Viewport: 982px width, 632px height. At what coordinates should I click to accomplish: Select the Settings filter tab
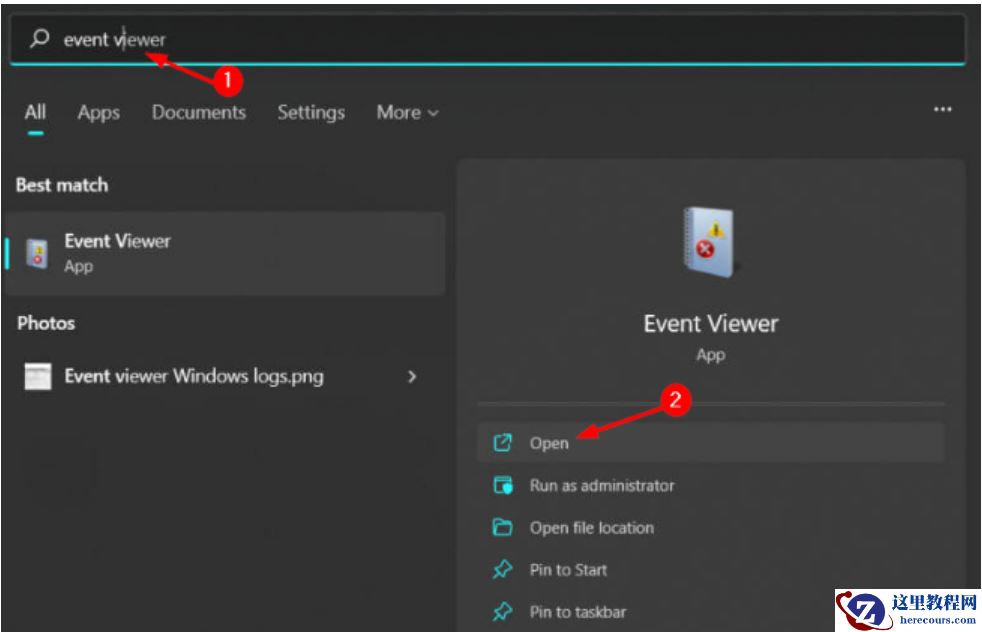311,113
